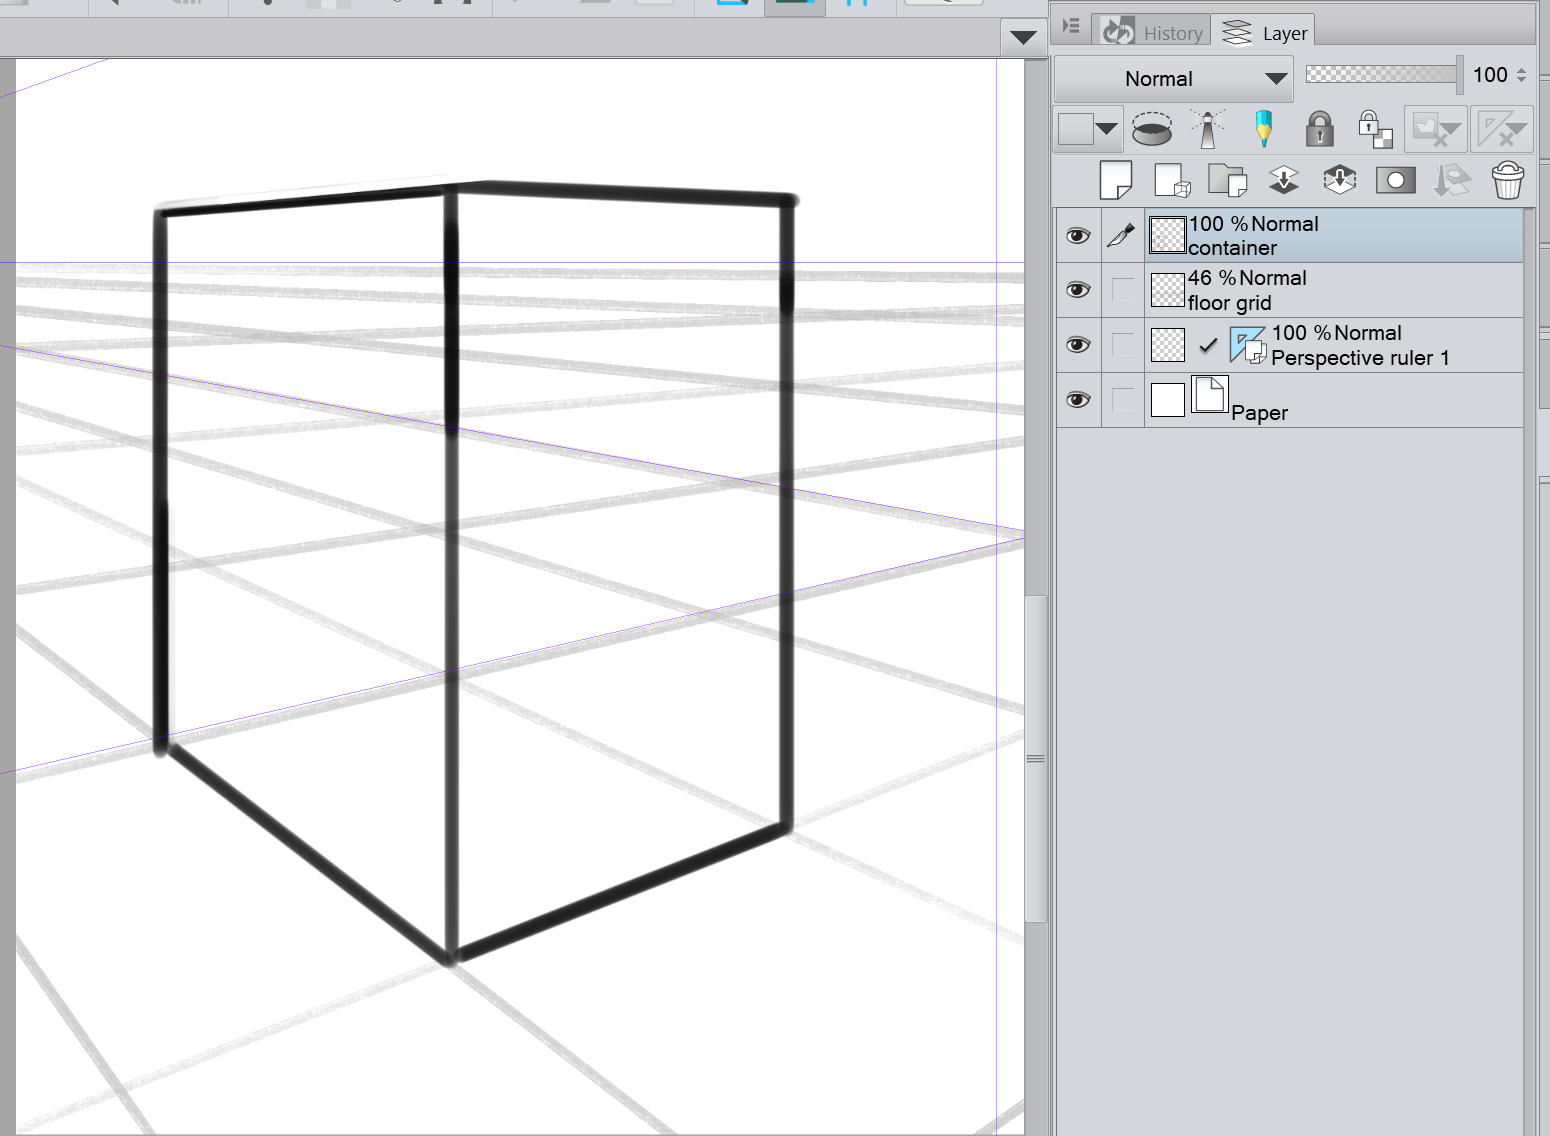Set as Reference Layer using lighthouse icon
The height and width of the screenshot is (1136, 1550).
[x=1208, y=129]
